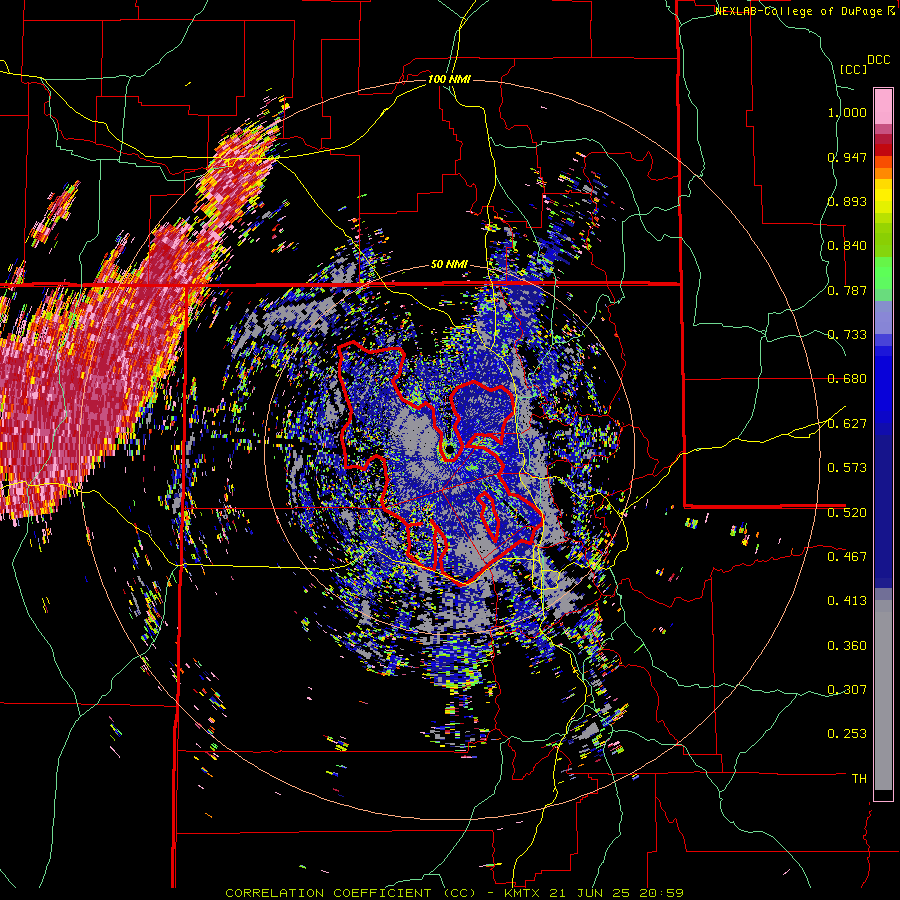This screenshot has height=900, width=900.
Task: Select the 0.947 legend value
Action: tap(847, 157)
